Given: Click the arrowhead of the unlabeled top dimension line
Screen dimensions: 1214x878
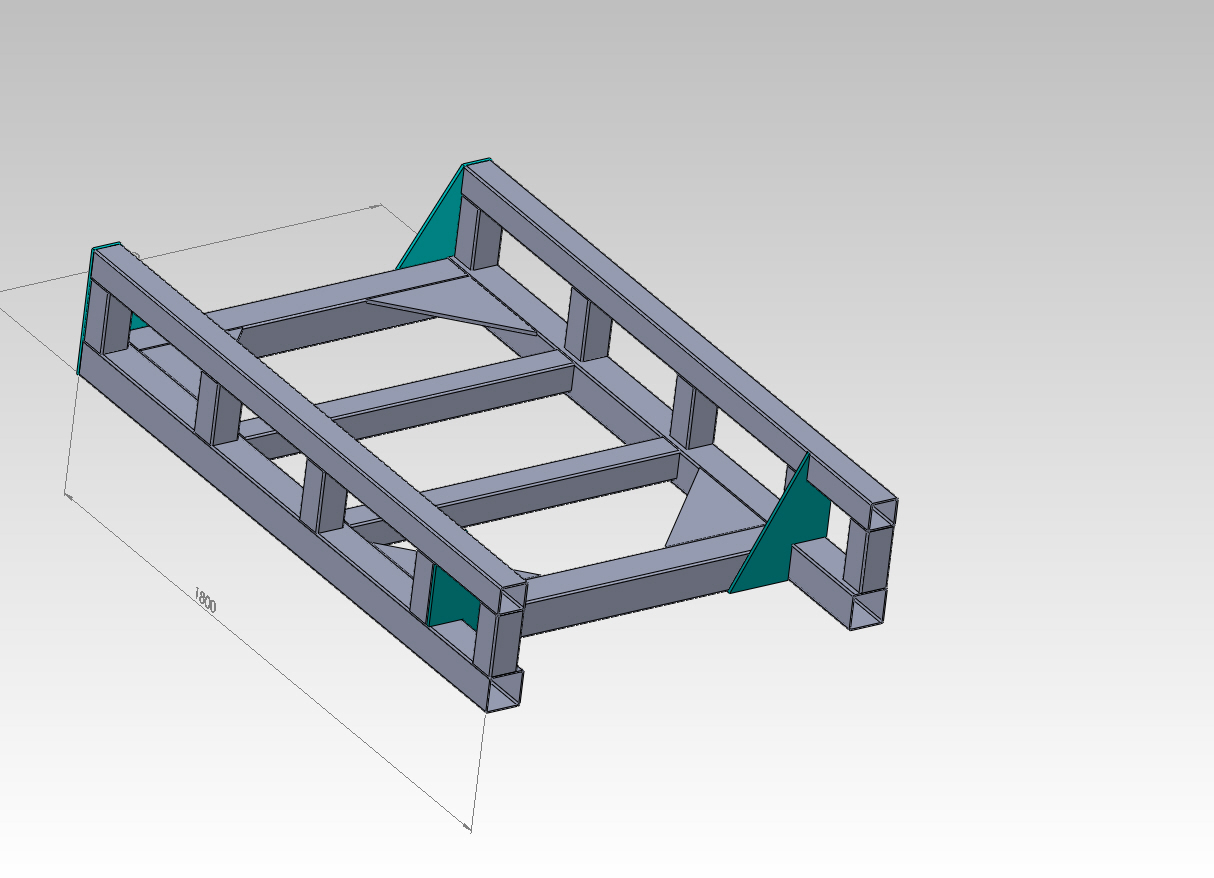Looking at the screenshot, I should [x=377, y=207].
